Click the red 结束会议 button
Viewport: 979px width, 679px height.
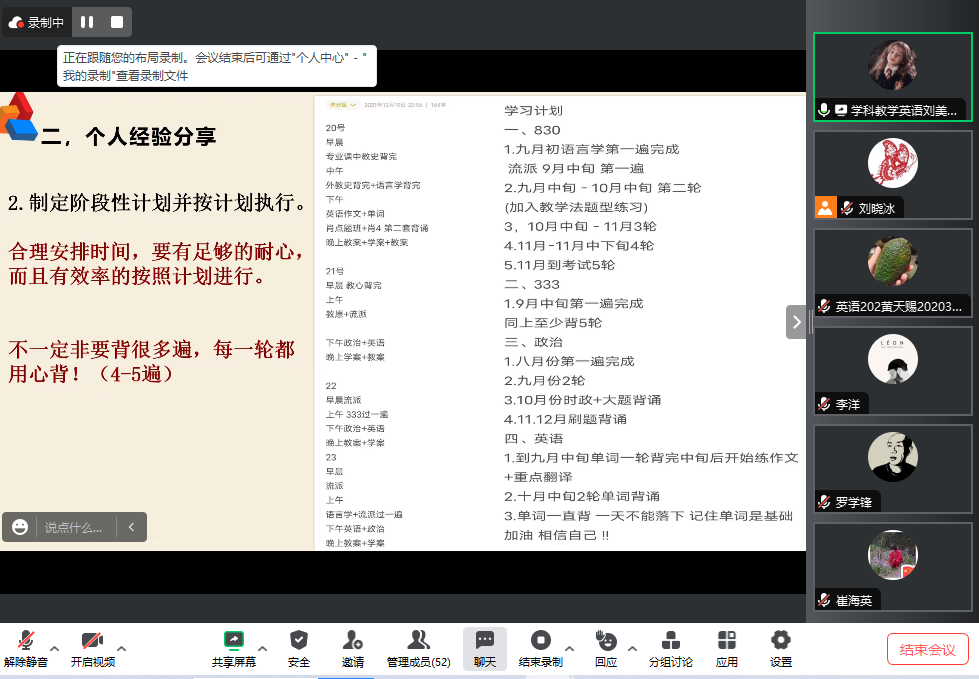(x=927, y=649)
